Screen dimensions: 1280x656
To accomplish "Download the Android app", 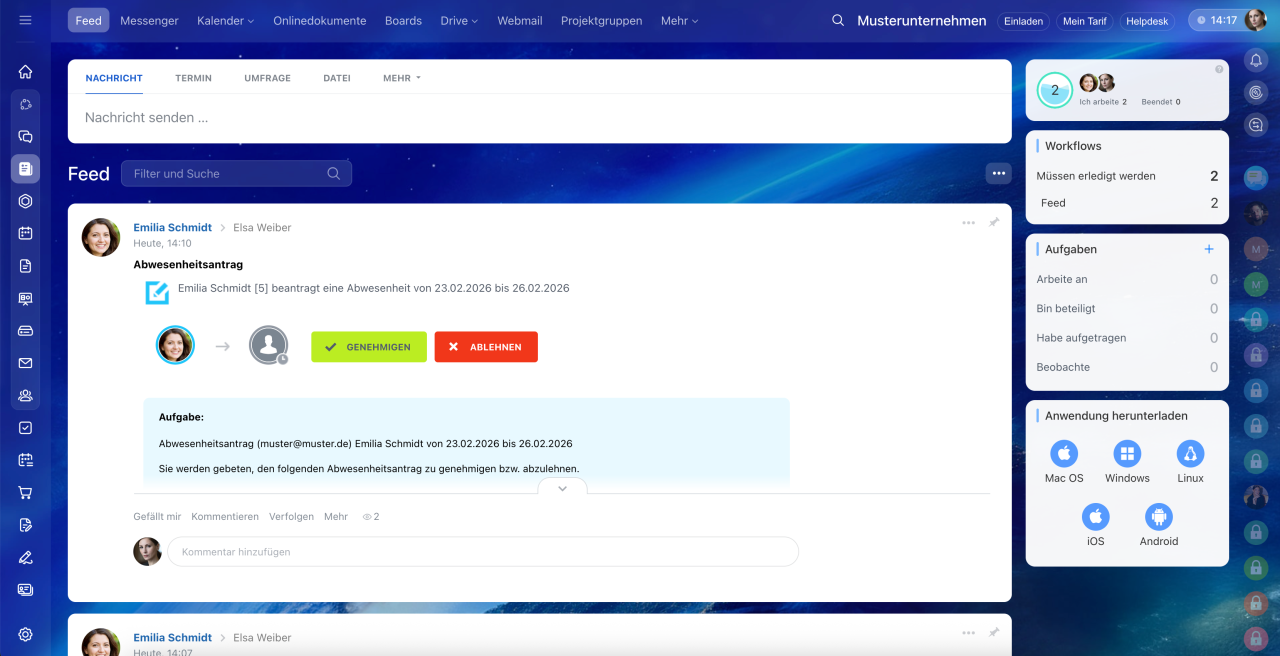I will pyautogui.click(x=1159, y=518).
